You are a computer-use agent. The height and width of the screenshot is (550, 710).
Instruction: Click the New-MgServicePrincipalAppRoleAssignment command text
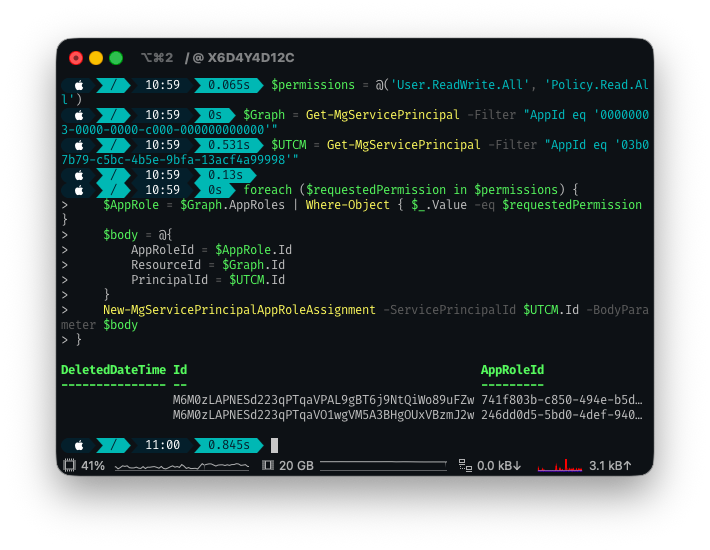click(x=239, y=310)
